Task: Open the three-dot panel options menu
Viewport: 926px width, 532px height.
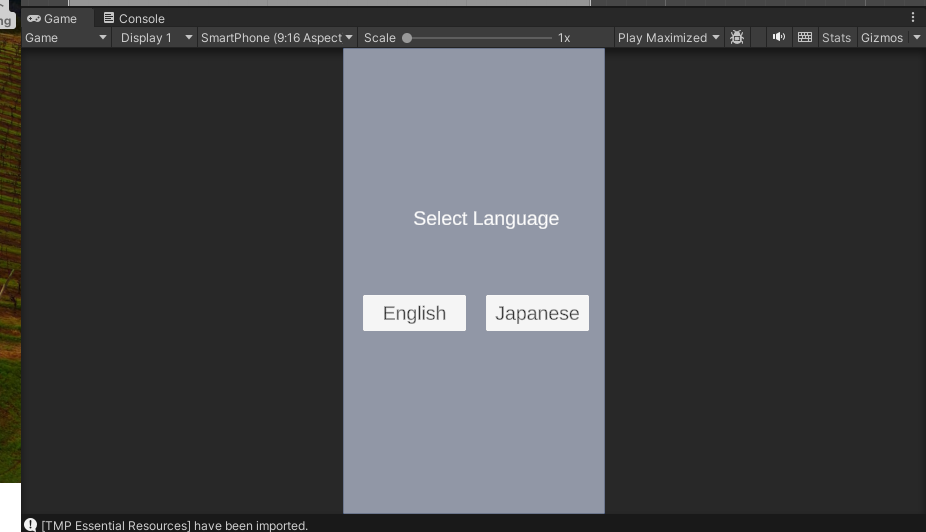Action: pos(913,17)
